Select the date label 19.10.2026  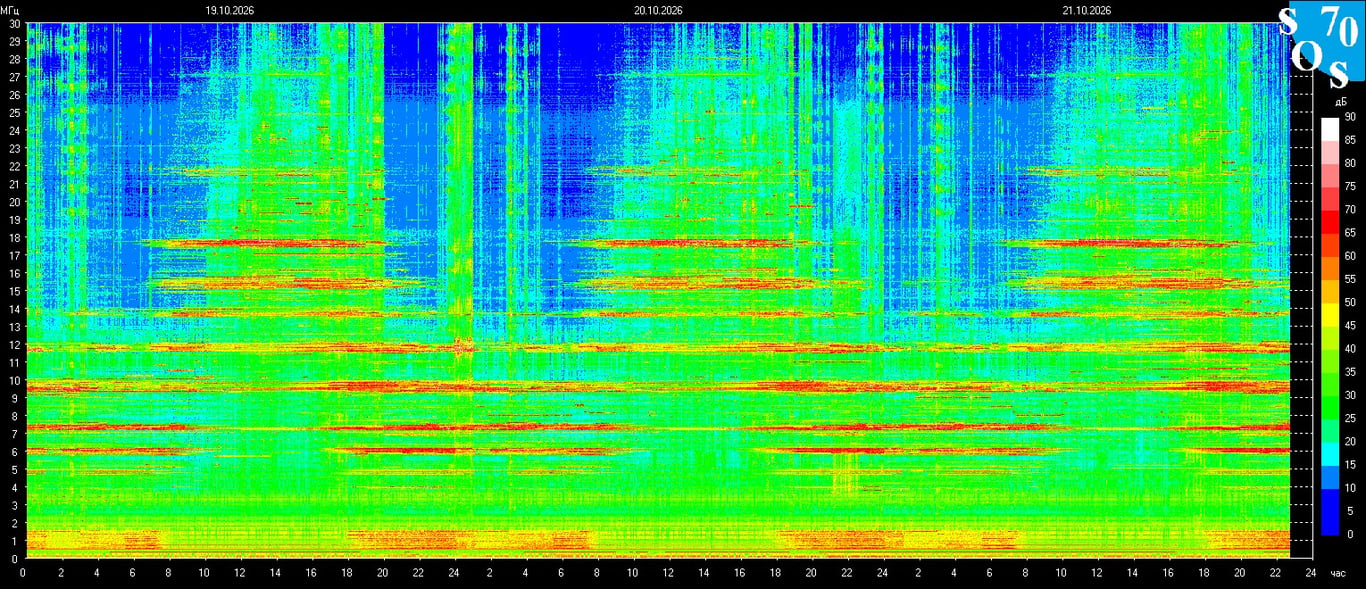click(x=230, y=10)
